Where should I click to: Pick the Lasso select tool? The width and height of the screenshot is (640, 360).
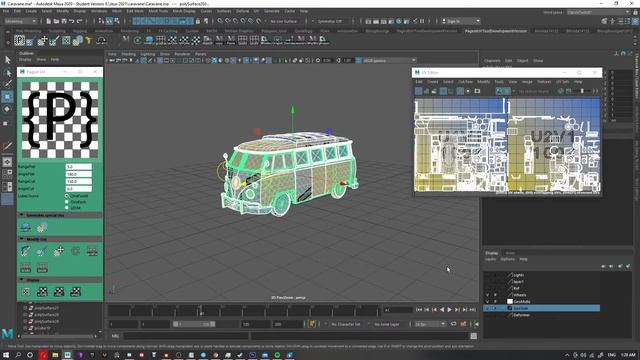click(x=7, y=73)
